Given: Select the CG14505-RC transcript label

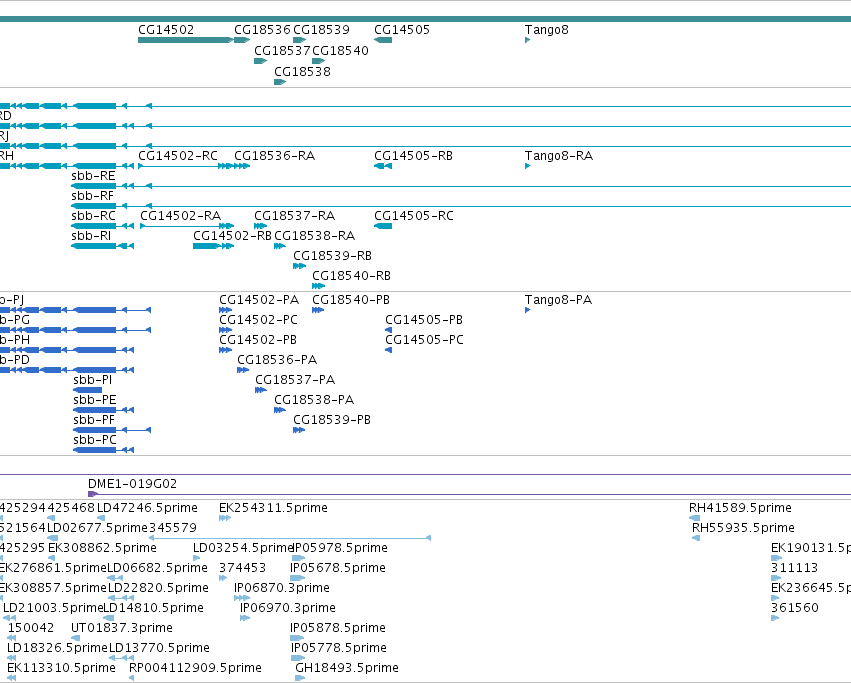Looking at the screenshot, I should tap(414, 216).
